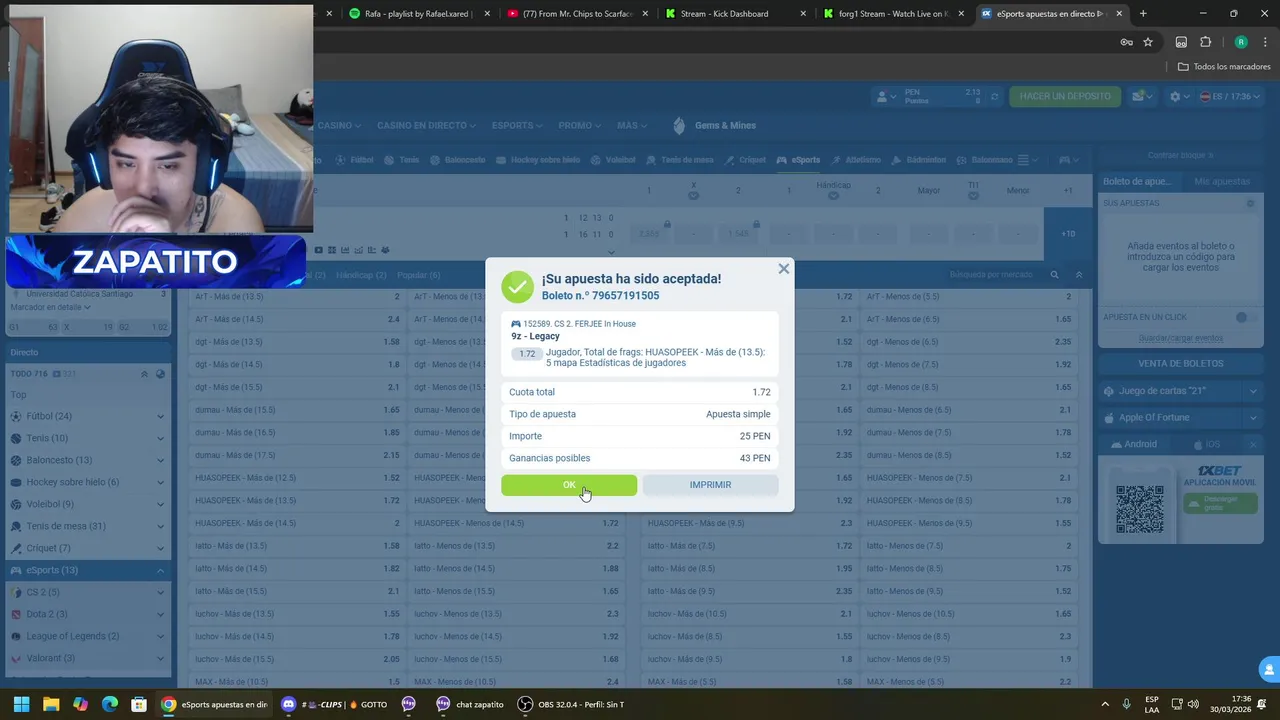This screenshot has width=1280, height=720.
Task: Open the PROMO menu
Action: point(579,126)
